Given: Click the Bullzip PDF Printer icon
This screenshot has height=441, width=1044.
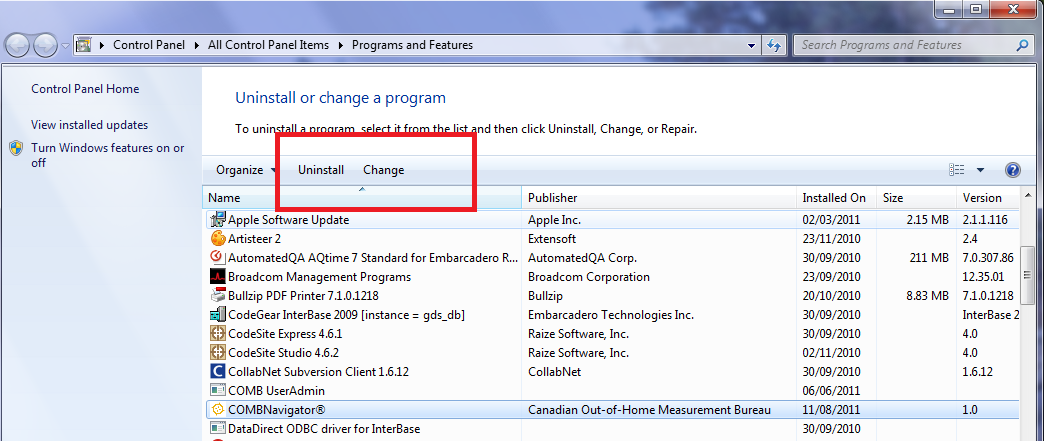Looking at the screenshot, I should pos(217,295).
